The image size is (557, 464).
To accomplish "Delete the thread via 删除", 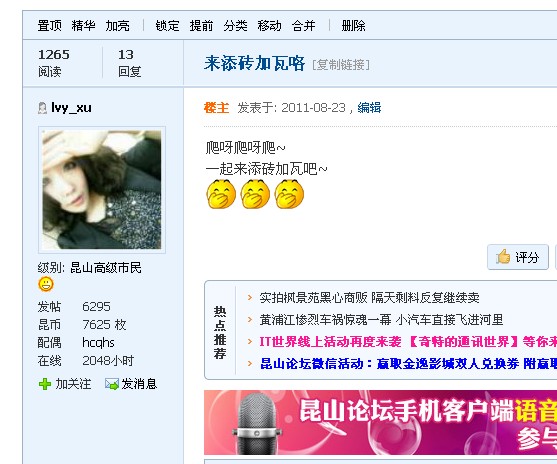I will tap(353, 26).
